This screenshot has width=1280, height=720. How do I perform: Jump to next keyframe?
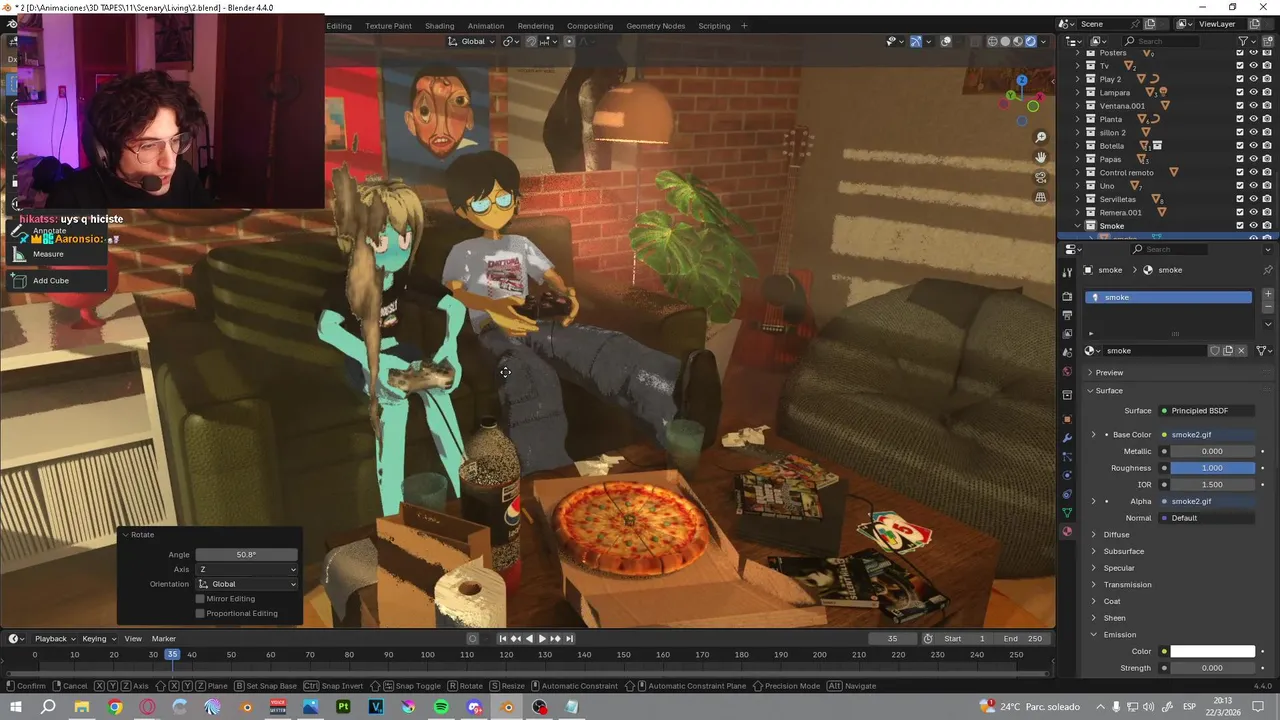click(x=556, y=639)
